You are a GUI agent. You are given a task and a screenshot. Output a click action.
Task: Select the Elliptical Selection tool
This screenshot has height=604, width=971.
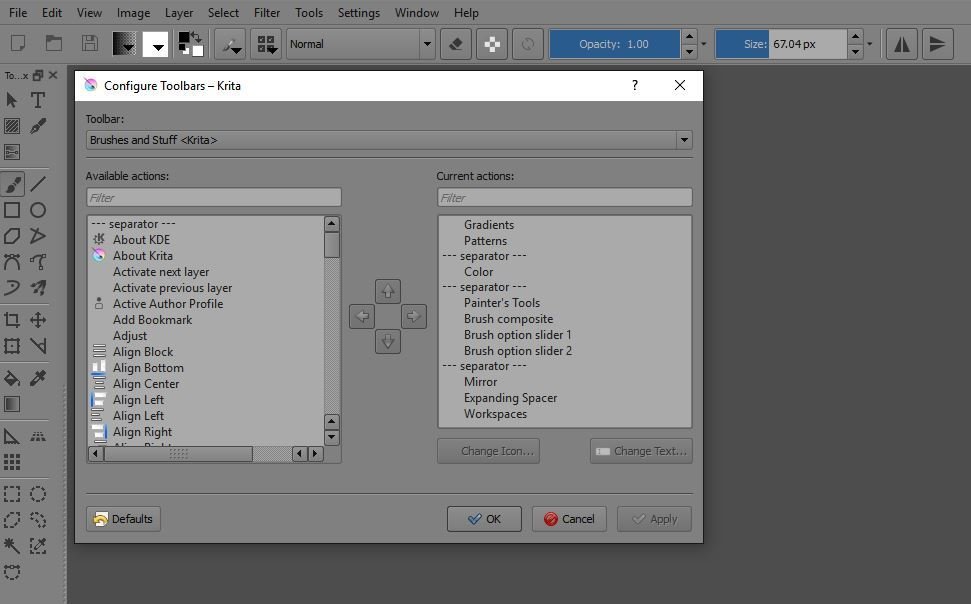point(38,494)
